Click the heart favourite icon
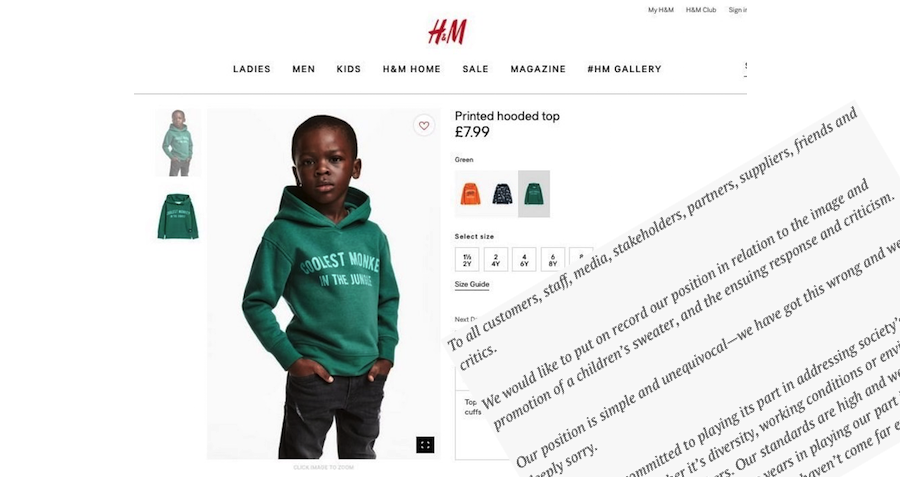 [x=424, y=125]
